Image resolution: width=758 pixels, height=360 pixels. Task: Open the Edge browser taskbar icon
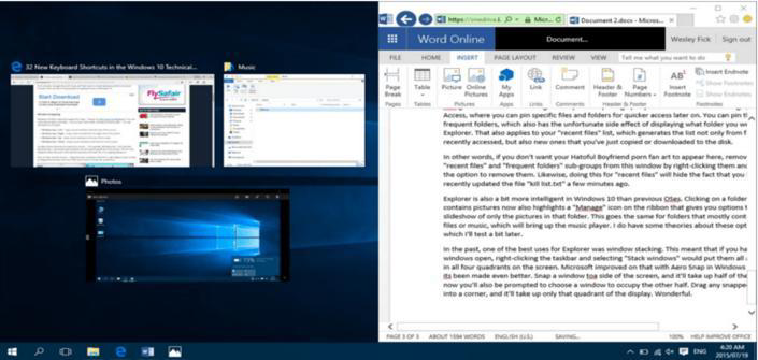click(x=120, y=352)
